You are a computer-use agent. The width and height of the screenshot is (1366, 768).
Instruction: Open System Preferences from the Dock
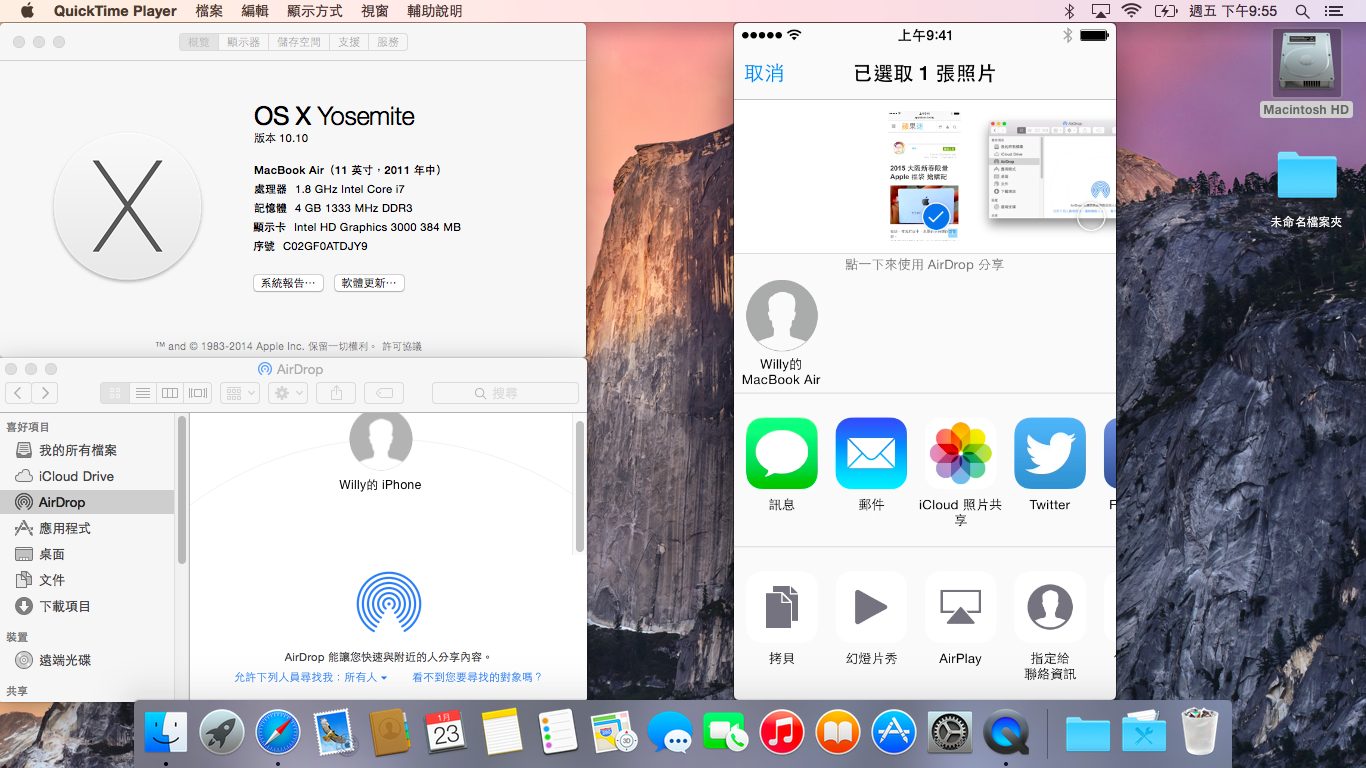pos(950,733)
